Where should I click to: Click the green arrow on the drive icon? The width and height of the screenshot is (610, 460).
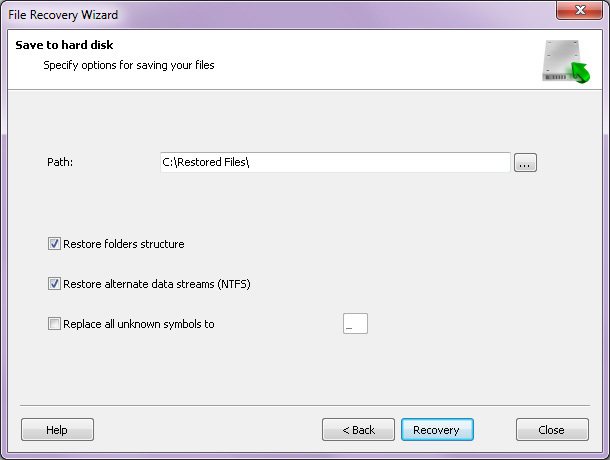click(x=581, y=73)
